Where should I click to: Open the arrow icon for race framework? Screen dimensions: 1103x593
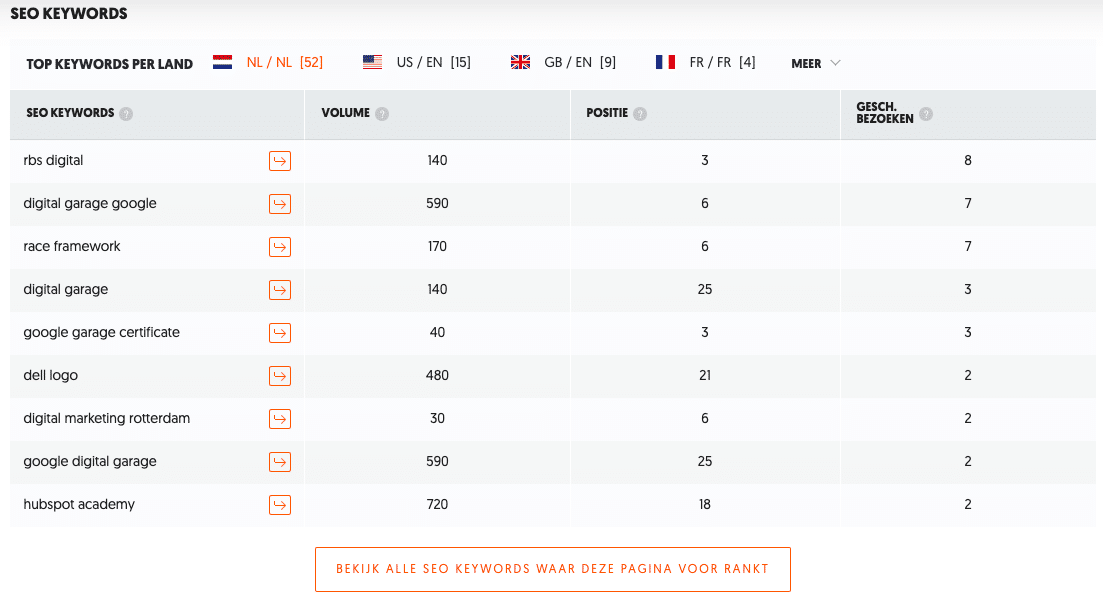coord(280,247)
